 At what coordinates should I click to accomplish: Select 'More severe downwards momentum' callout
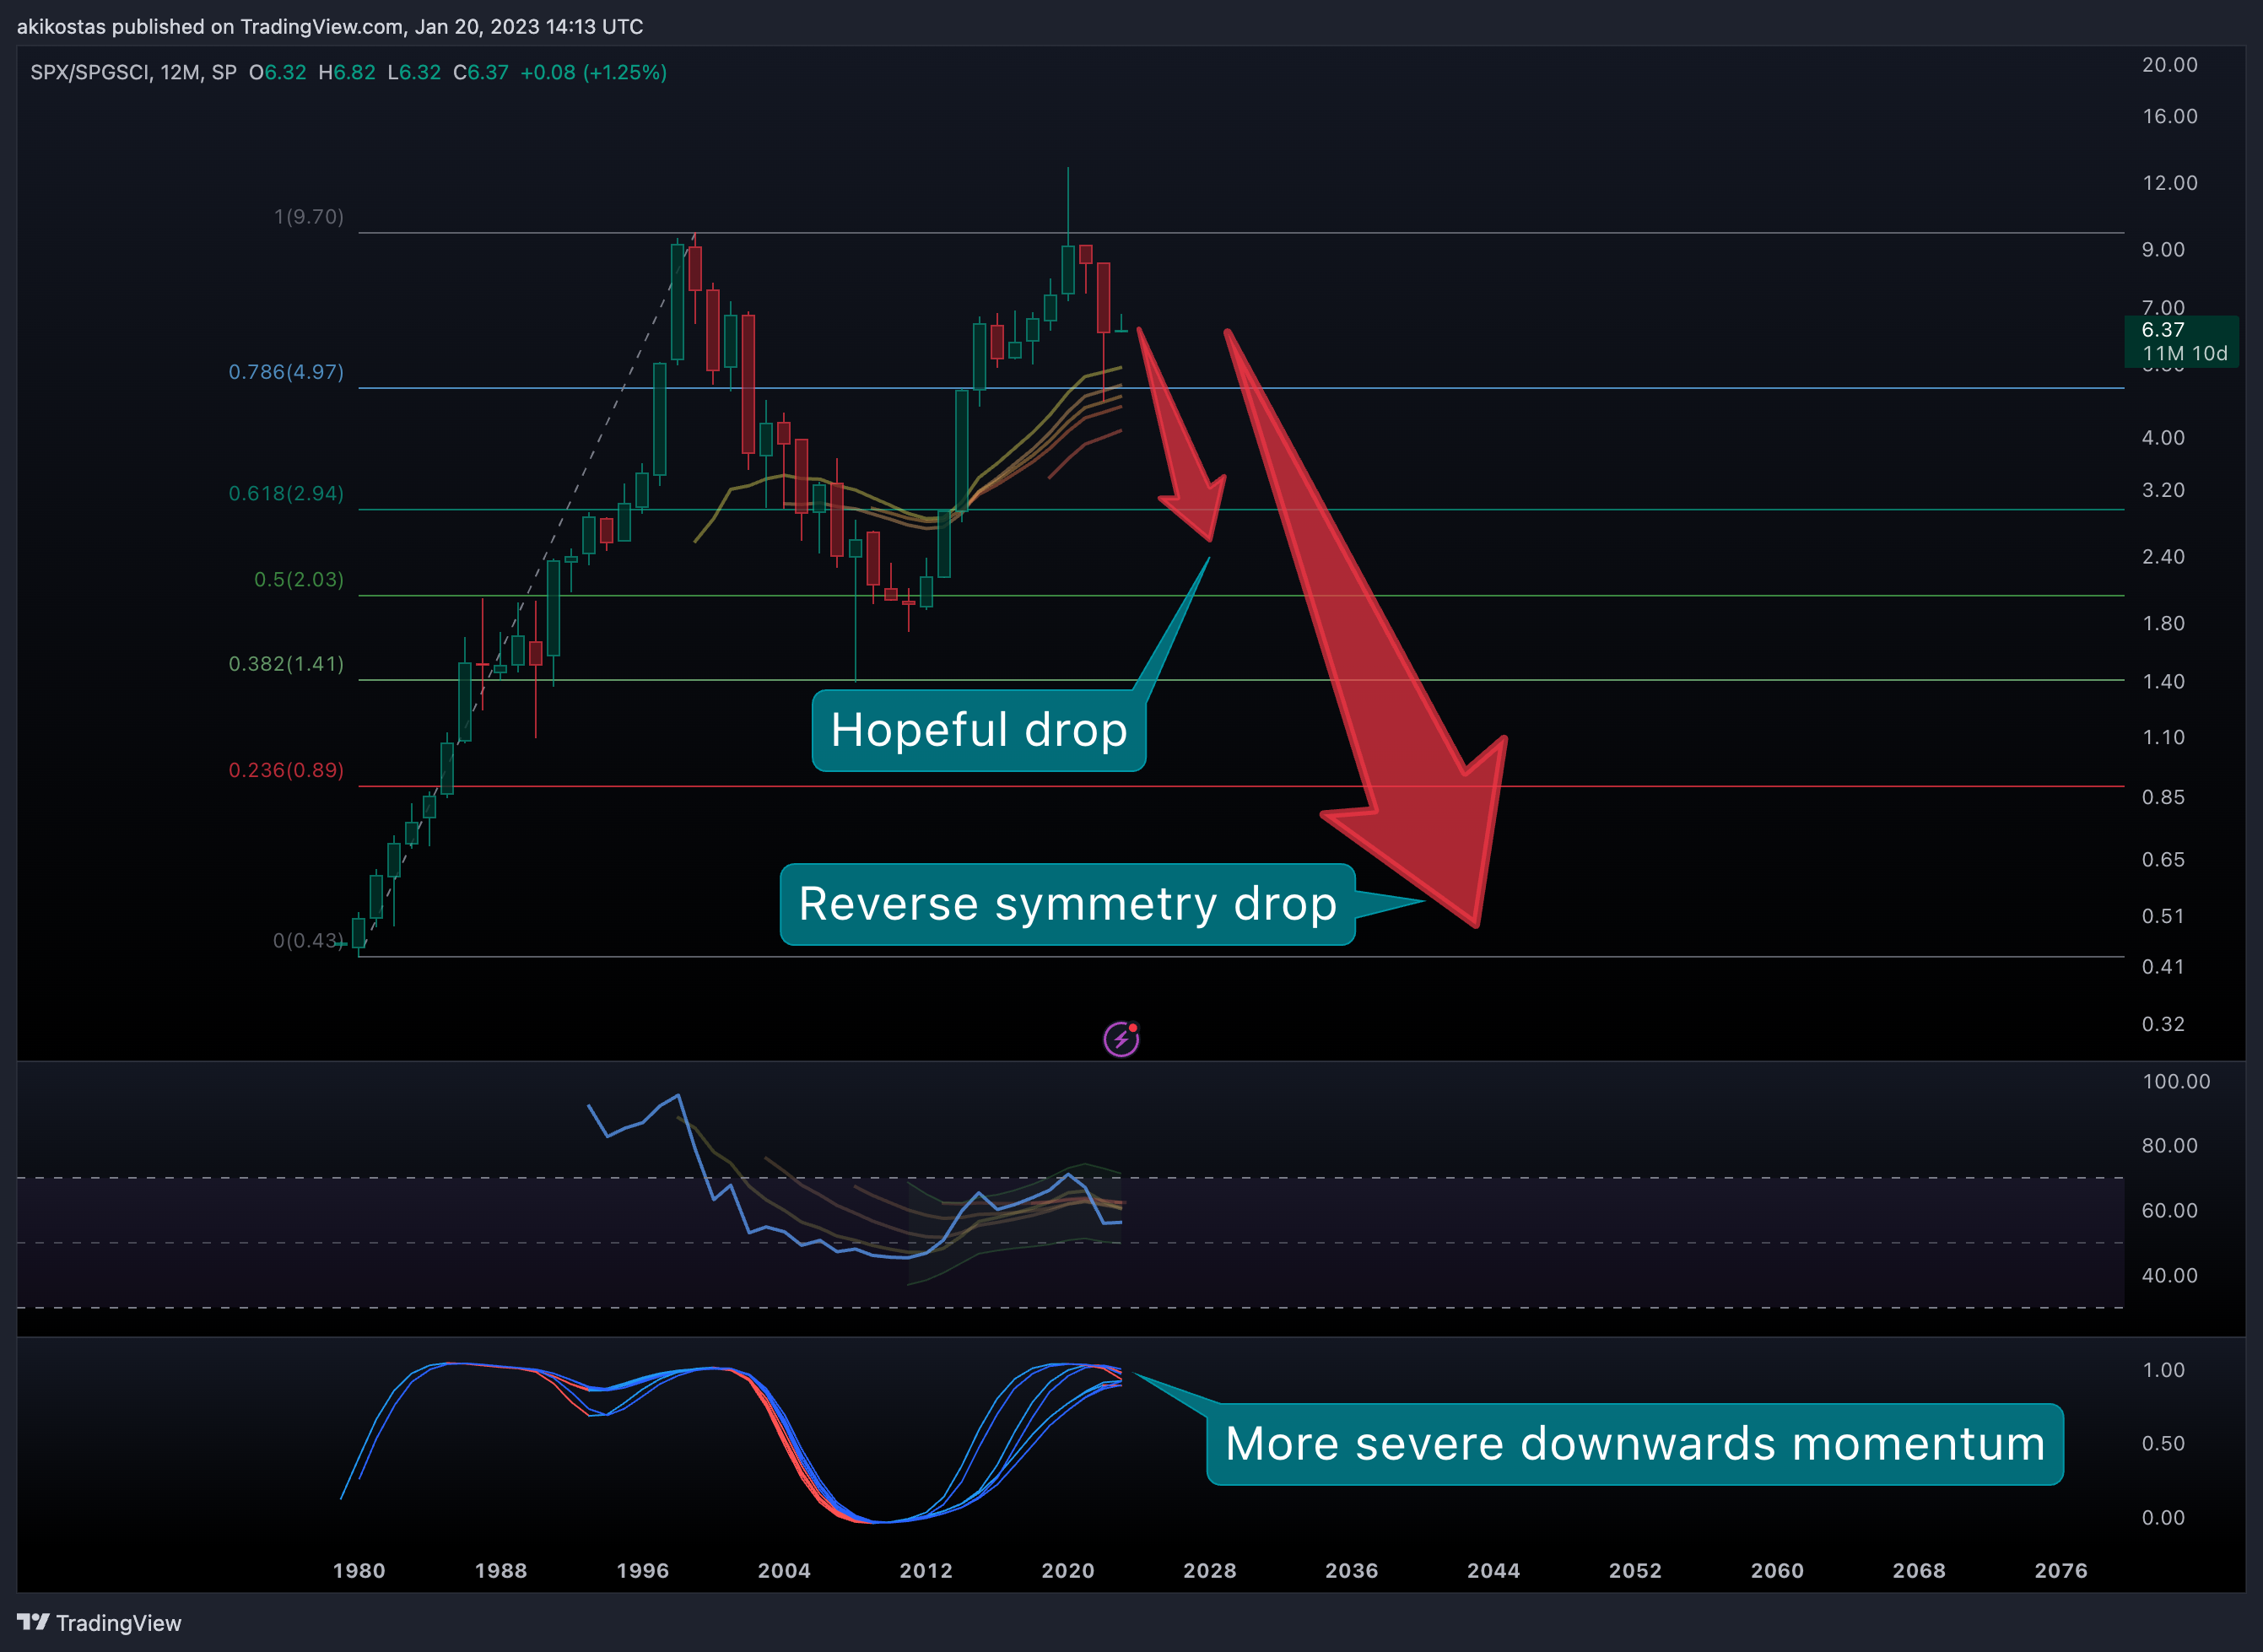(x=1635, y=1444)
